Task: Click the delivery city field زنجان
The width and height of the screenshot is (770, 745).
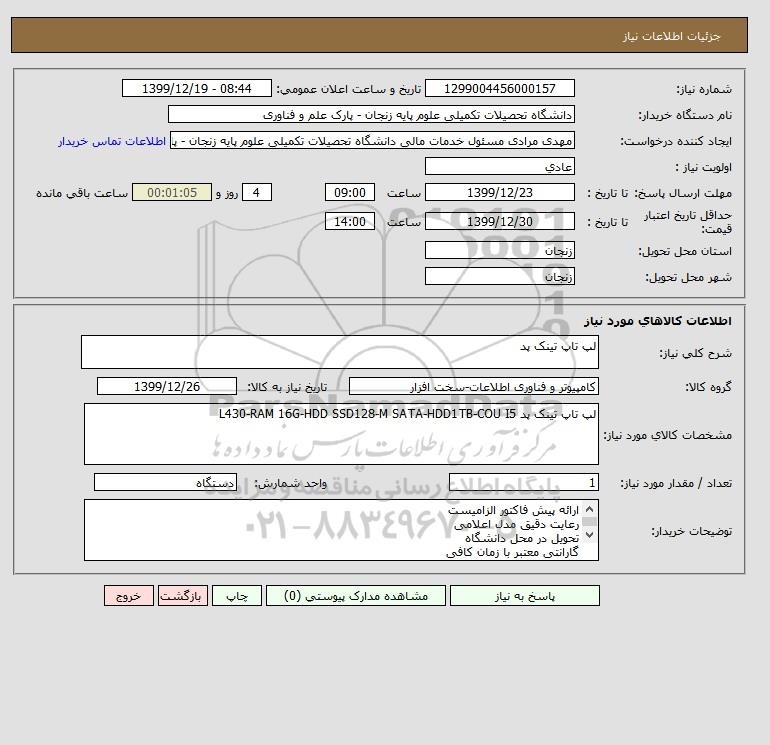Action: pos(499,276)
